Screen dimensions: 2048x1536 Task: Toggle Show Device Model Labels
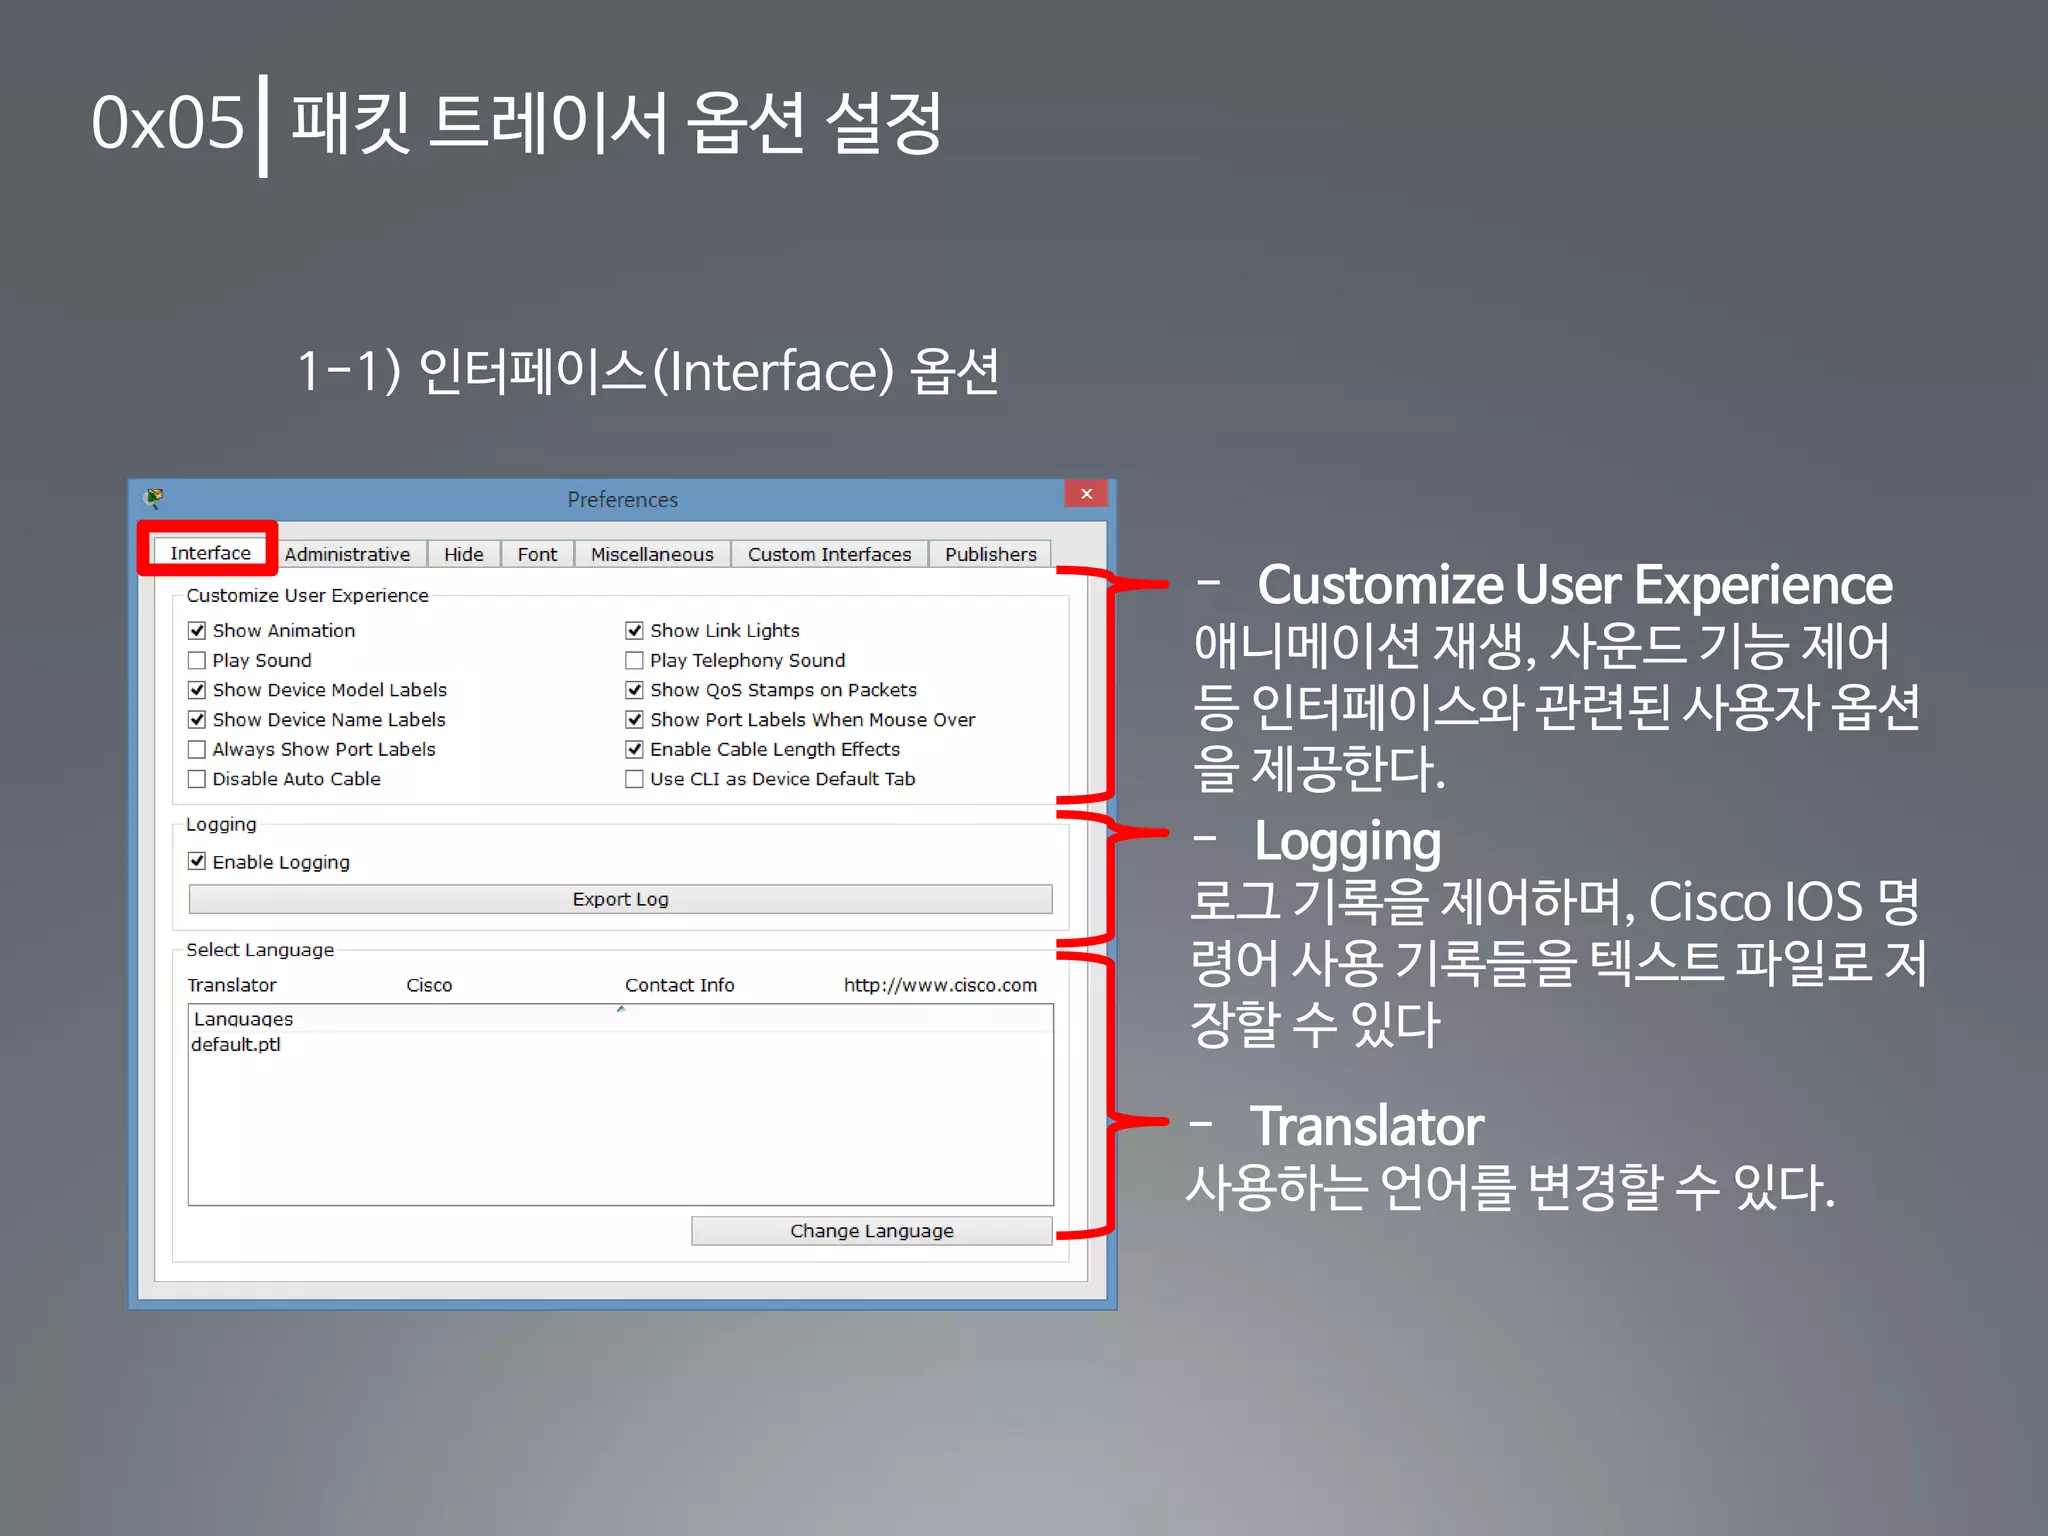coord(197,690)
